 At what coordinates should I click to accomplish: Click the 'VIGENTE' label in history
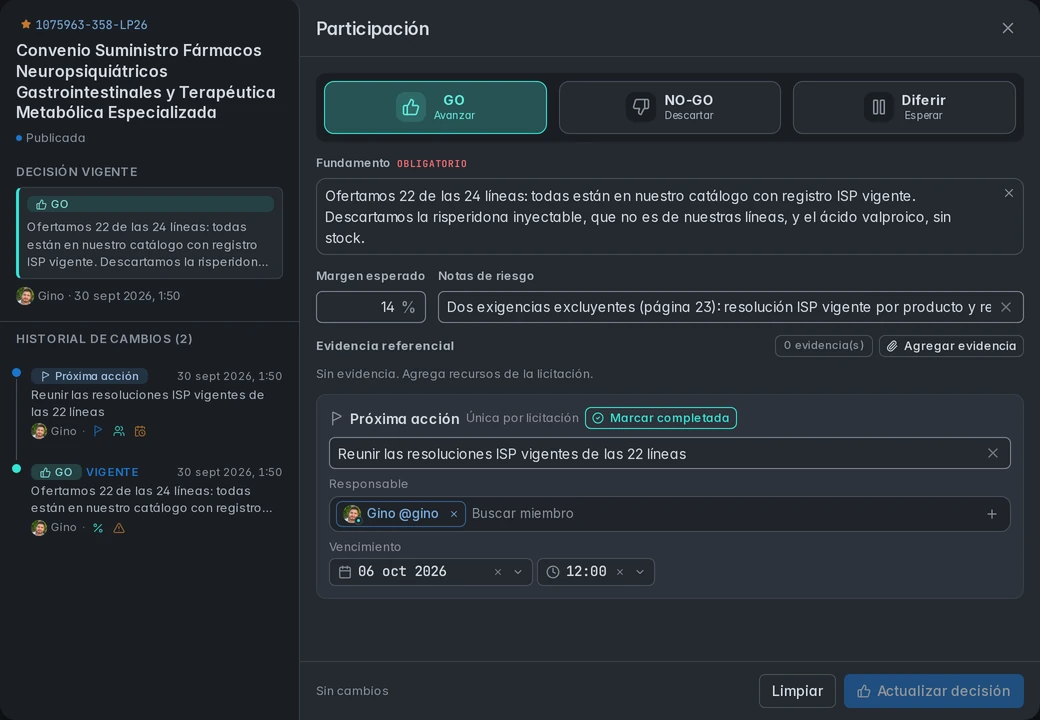tap(112, 472)
